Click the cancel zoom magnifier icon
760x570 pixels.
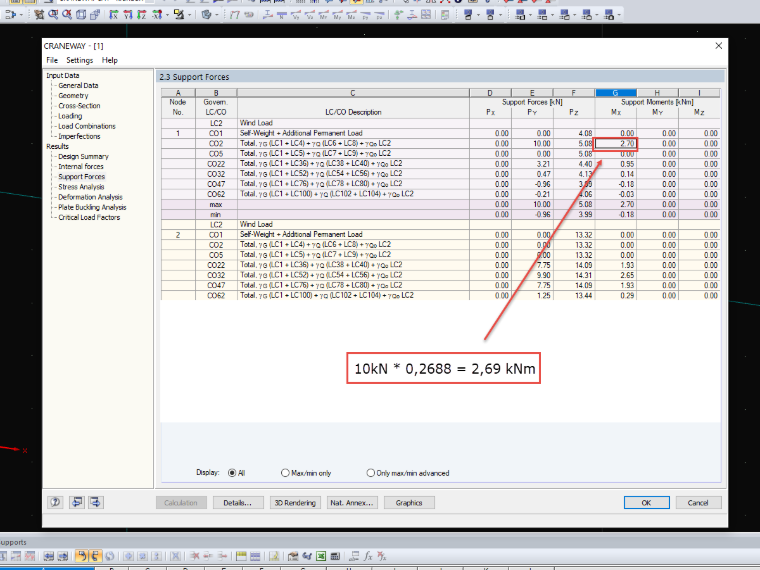[x=67, y=15]
